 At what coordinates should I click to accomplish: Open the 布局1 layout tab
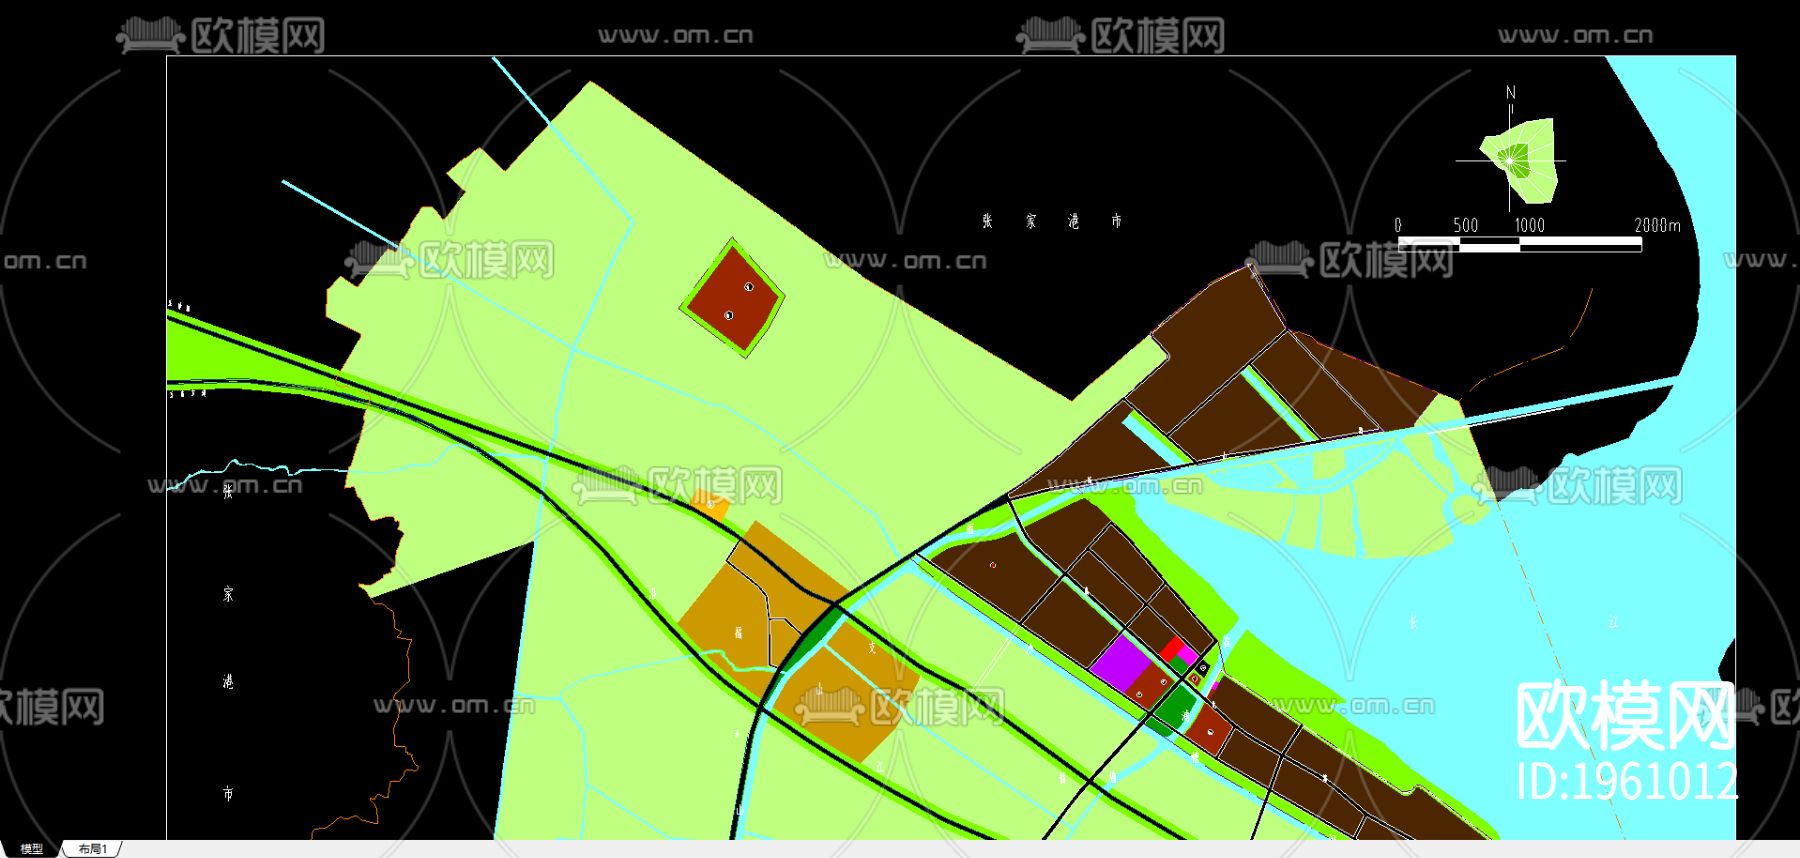click(92, 849)
